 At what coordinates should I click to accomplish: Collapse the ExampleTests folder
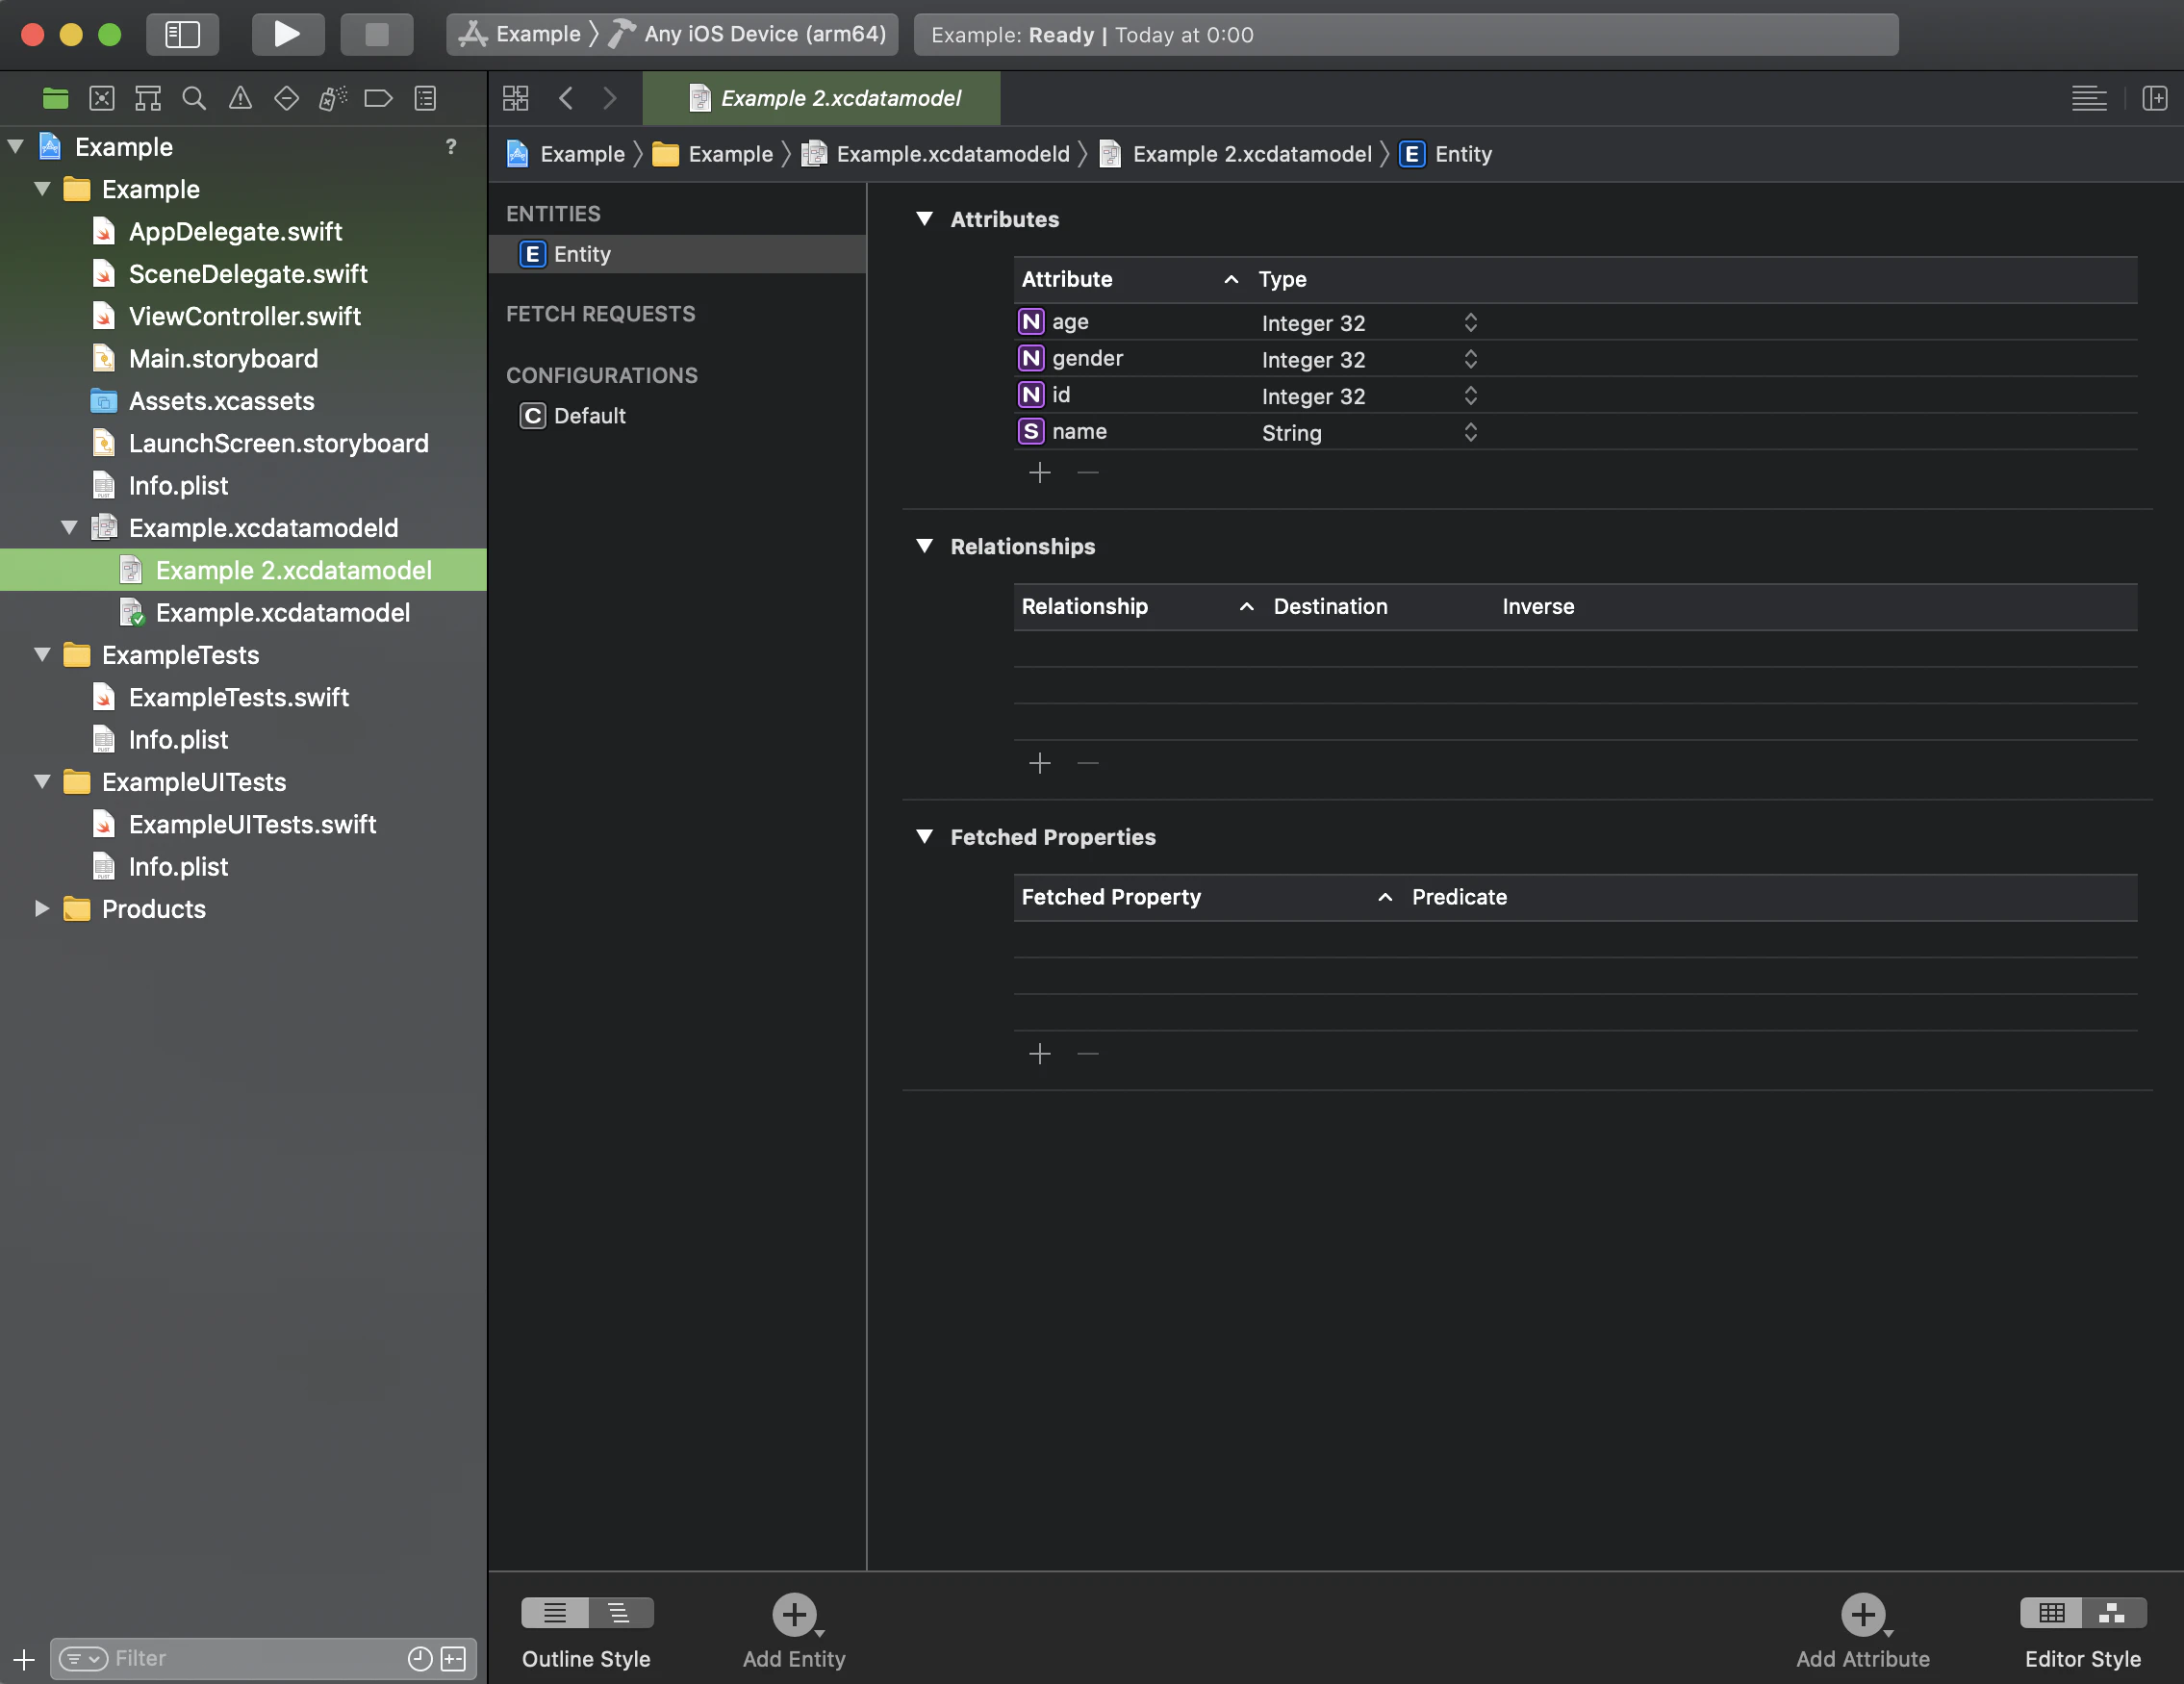[x=42, y=654]
